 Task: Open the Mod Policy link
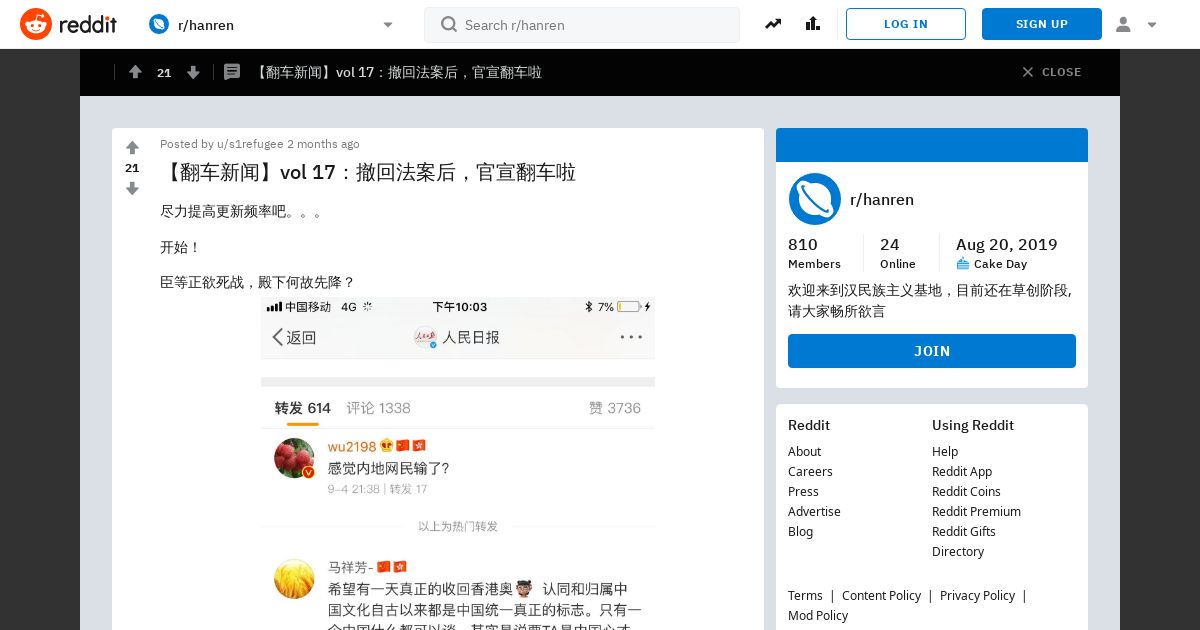coord(818,615)
